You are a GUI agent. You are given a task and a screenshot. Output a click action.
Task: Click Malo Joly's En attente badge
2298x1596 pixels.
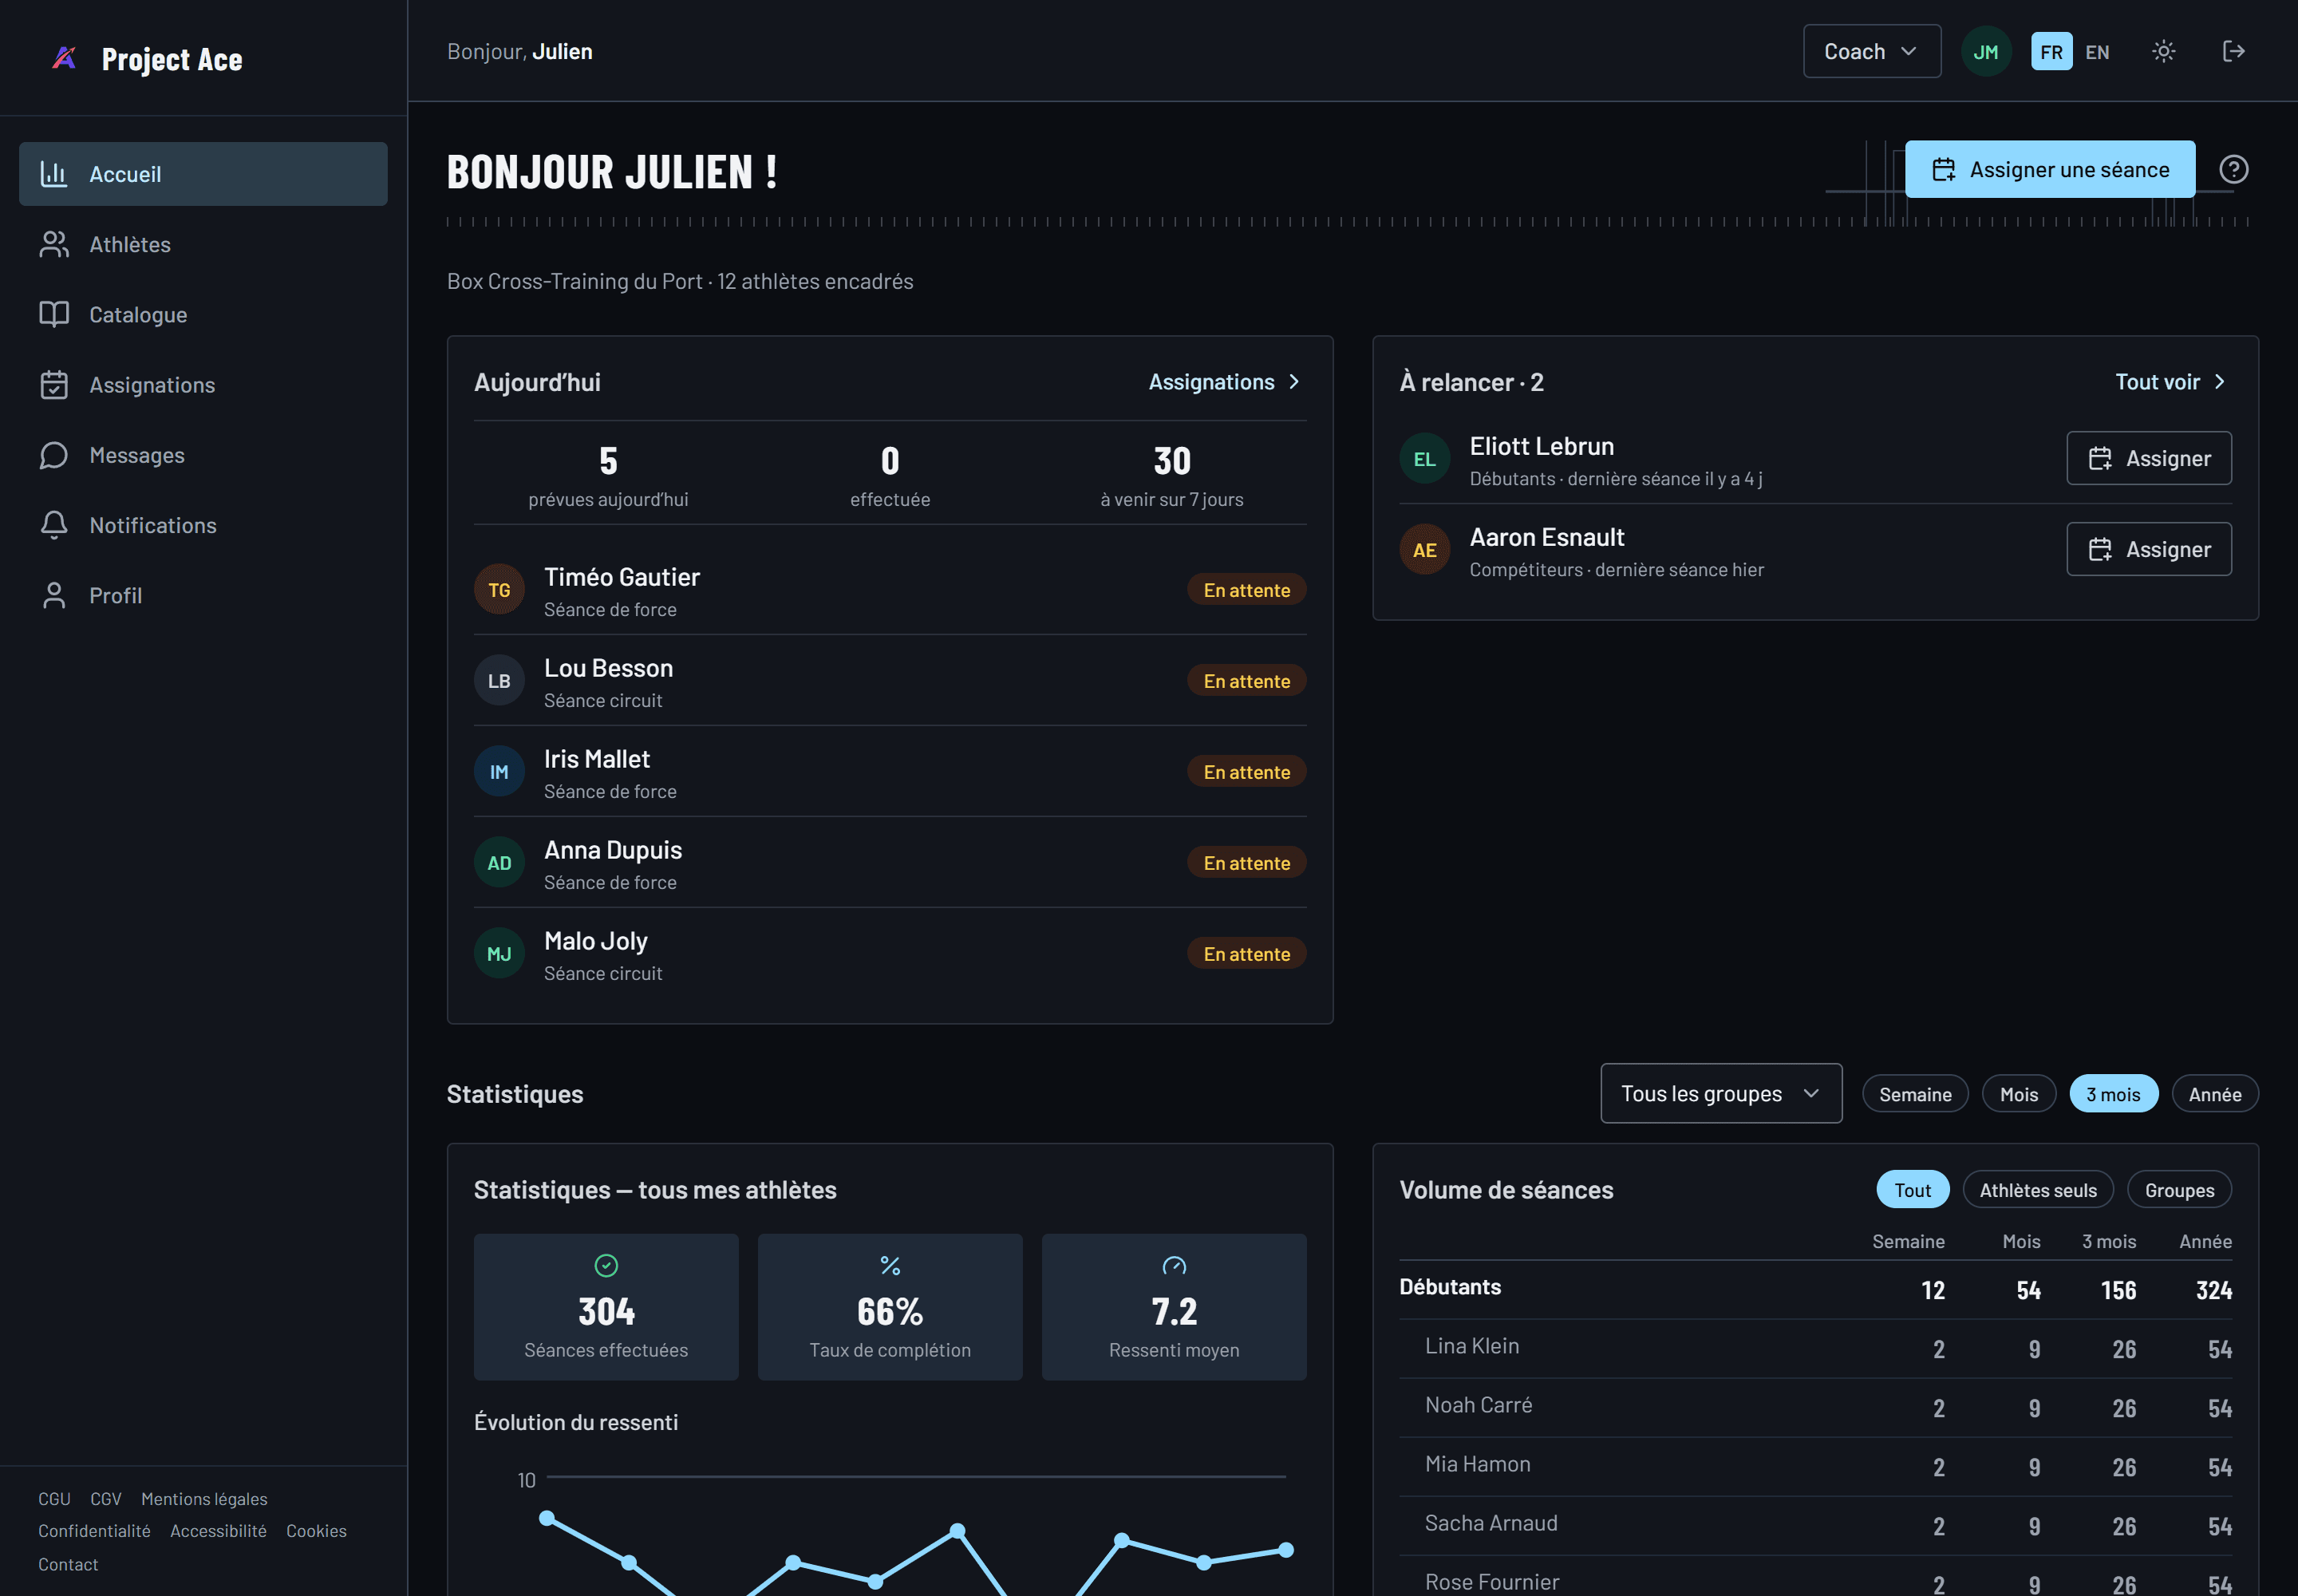coord(1246,953)
